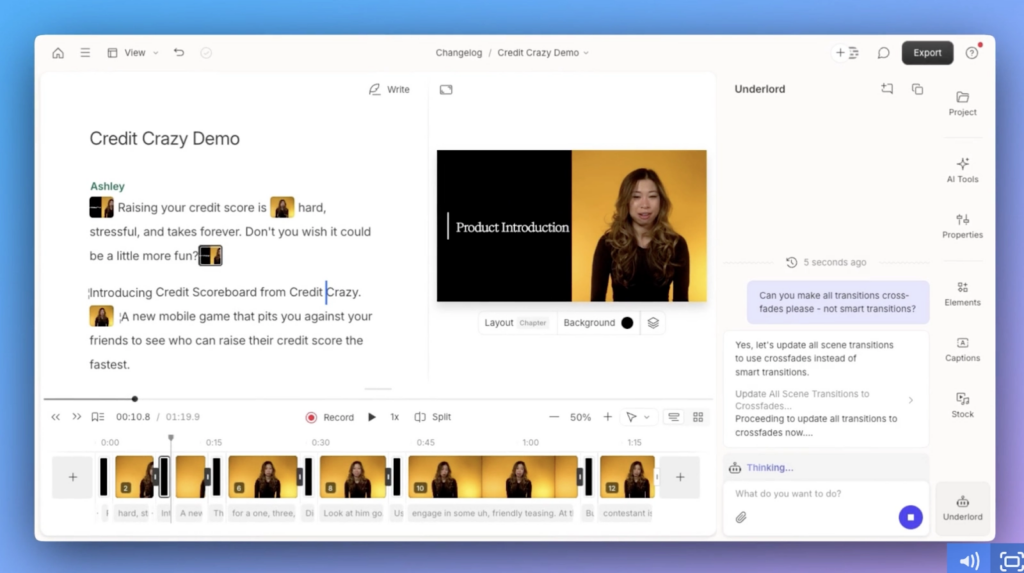Open the Elements panel in sidebar
The height and width of the screenshot is (573, 1024).
click(x=962, y=293)
